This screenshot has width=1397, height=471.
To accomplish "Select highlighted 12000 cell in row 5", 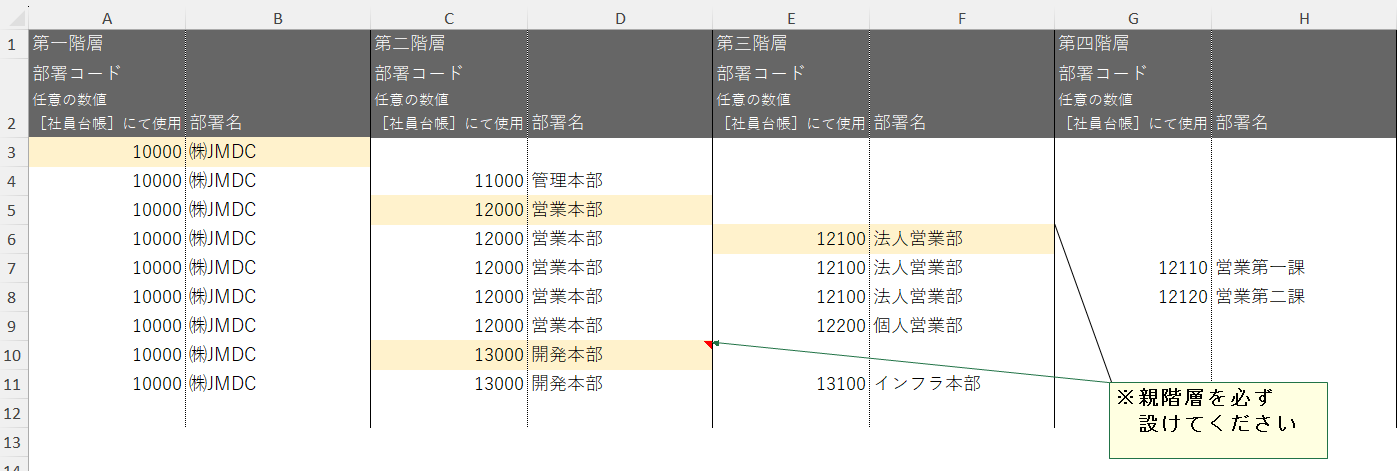I will [449, 210].
